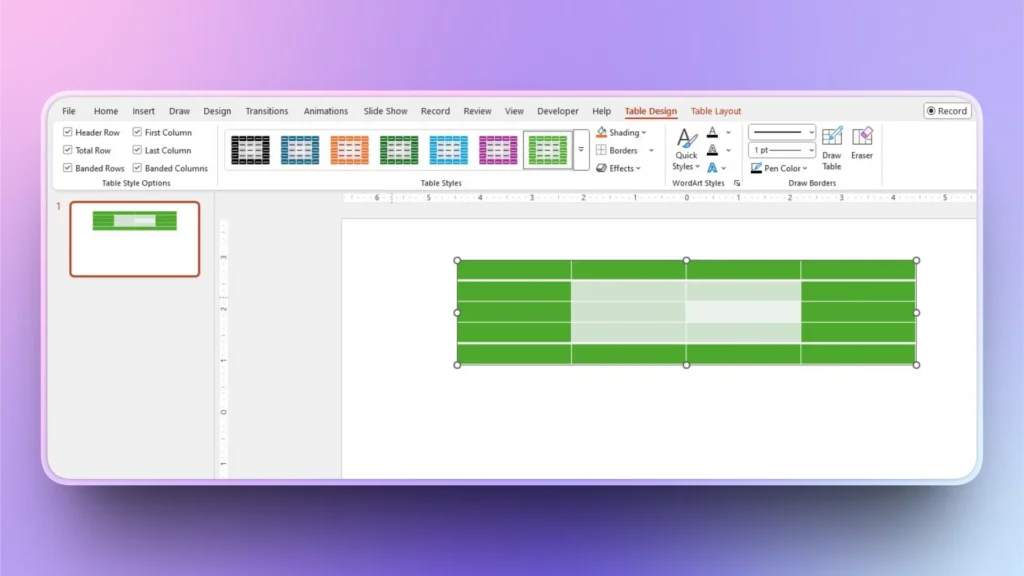Open the Shading options
This screenshot has height=576, width=1024.
click(x=621, y=132)
